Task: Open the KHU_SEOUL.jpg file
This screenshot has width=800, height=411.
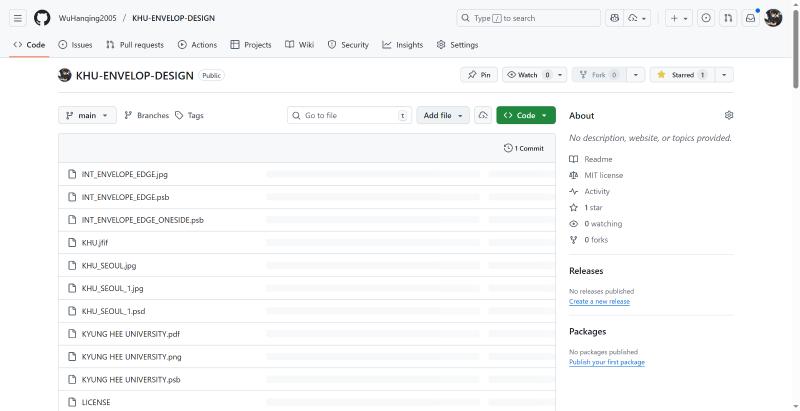Action: pos(109,265)
